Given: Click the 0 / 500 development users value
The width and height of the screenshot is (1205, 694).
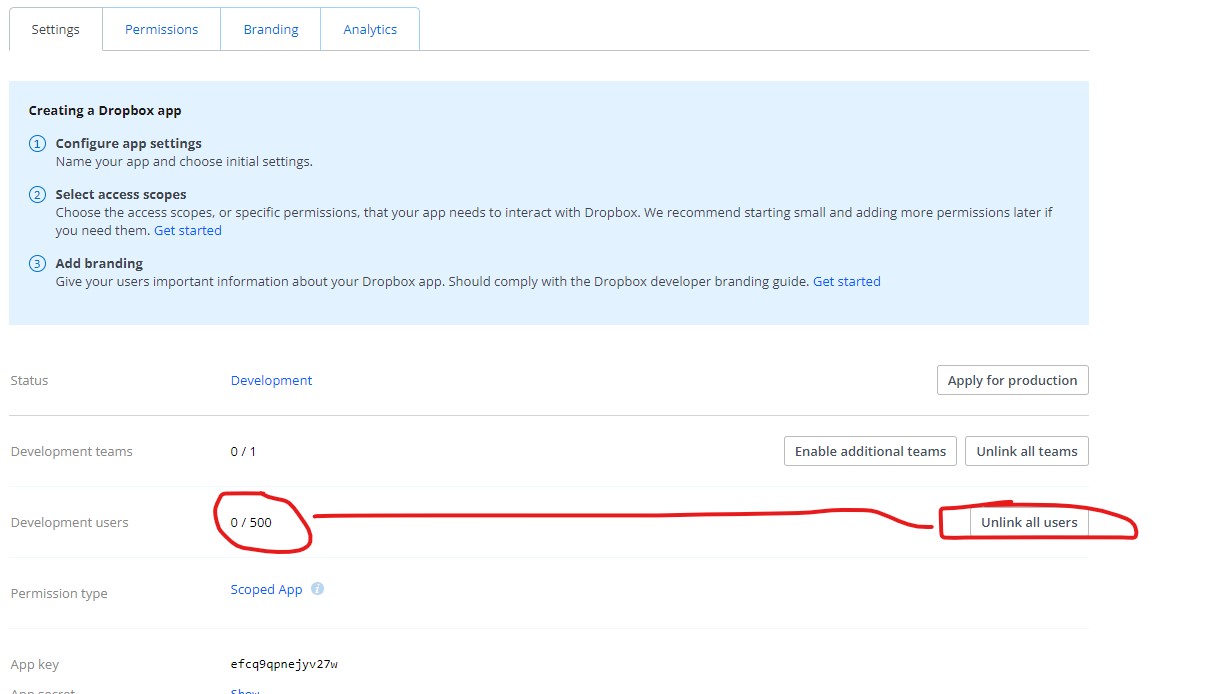Looking at the screenshot, I should [251, 522].
